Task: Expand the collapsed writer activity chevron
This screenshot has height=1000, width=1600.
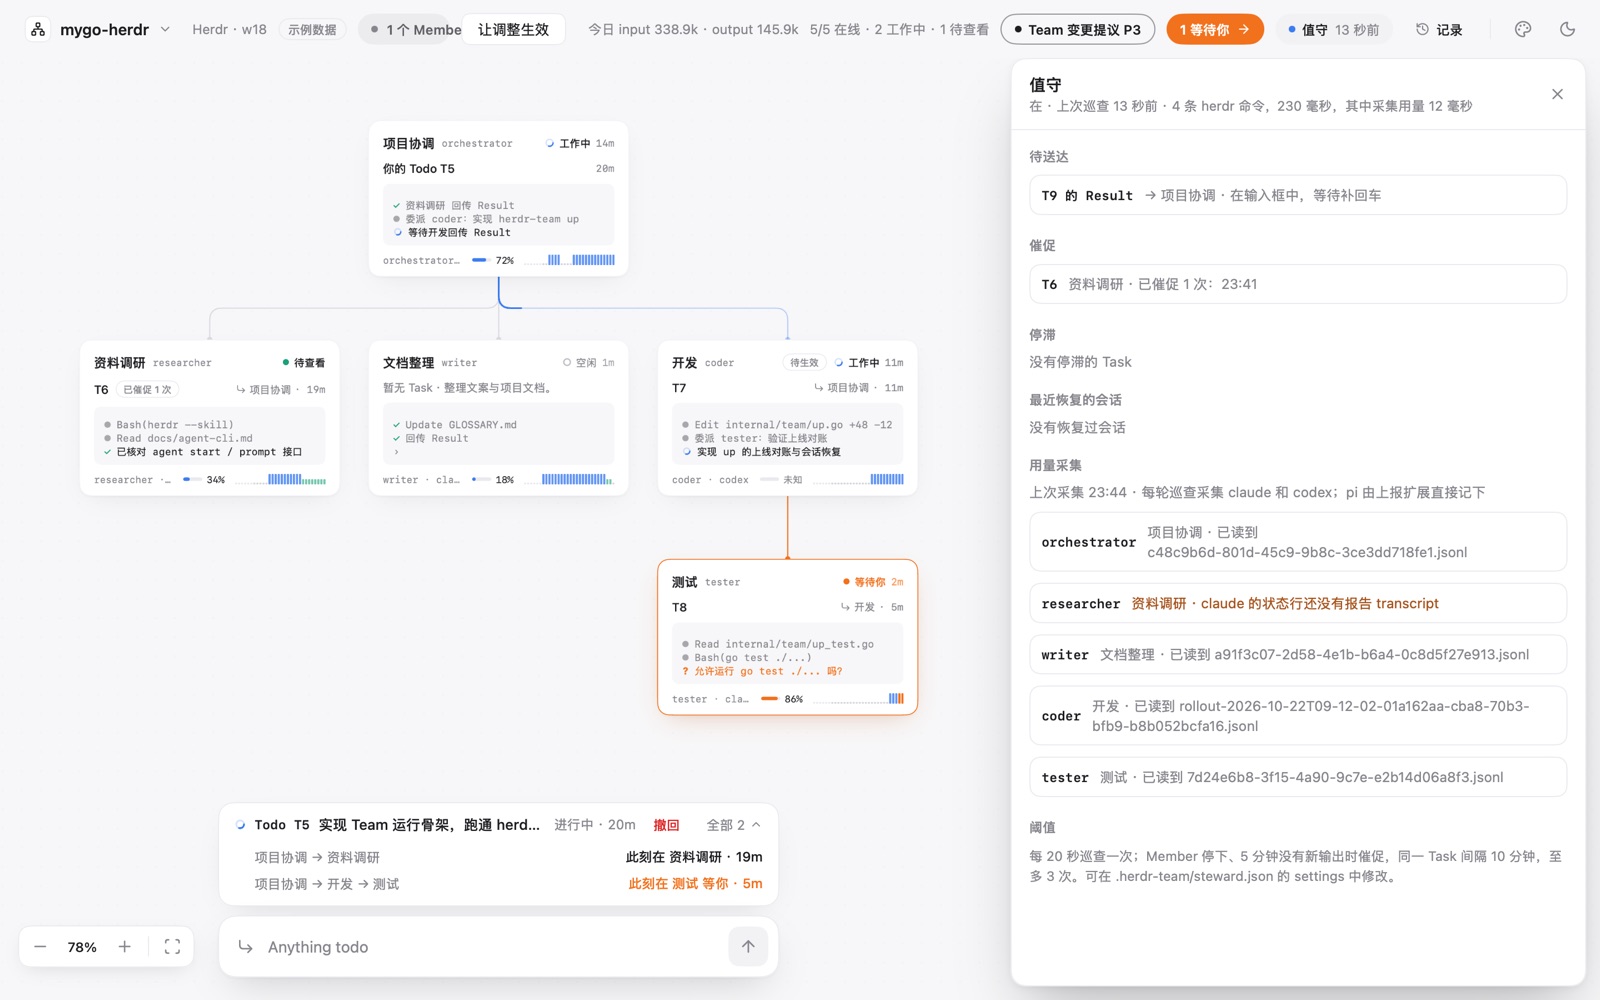Action: pyautogui.click(x=396, y=452)
